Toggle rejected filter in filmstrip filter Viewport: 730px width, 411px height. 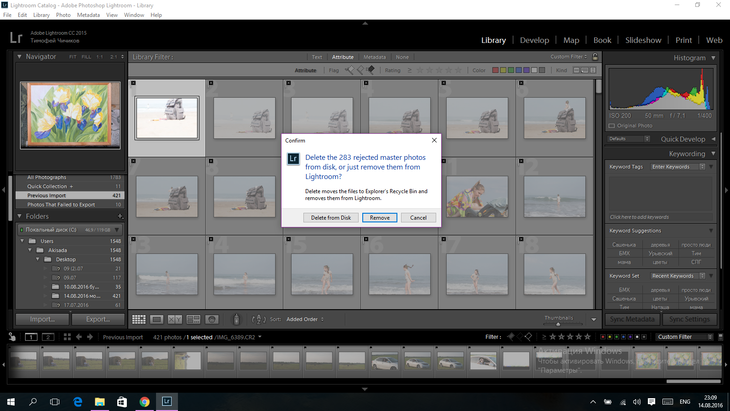point(528,337)
